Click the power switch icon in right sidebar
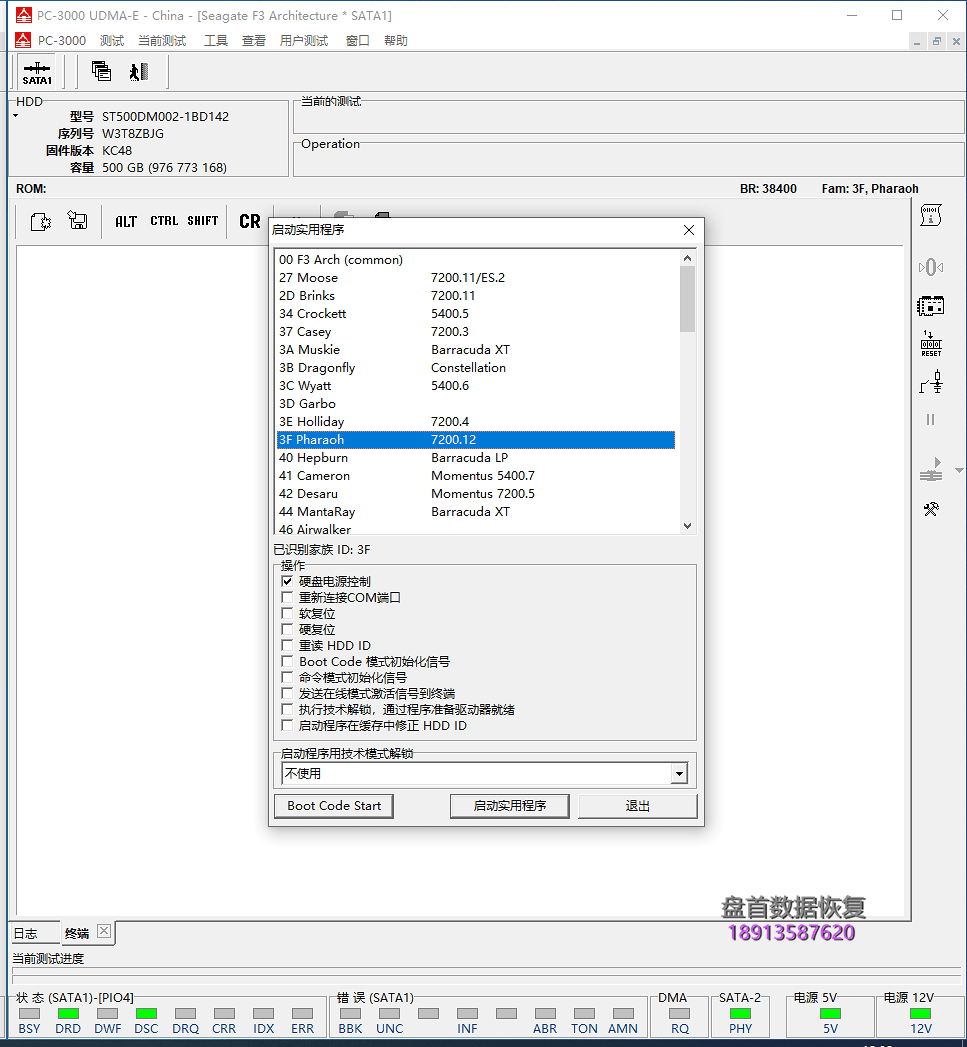This screenshot has width=967, height=1047. [x=931, y=383]
